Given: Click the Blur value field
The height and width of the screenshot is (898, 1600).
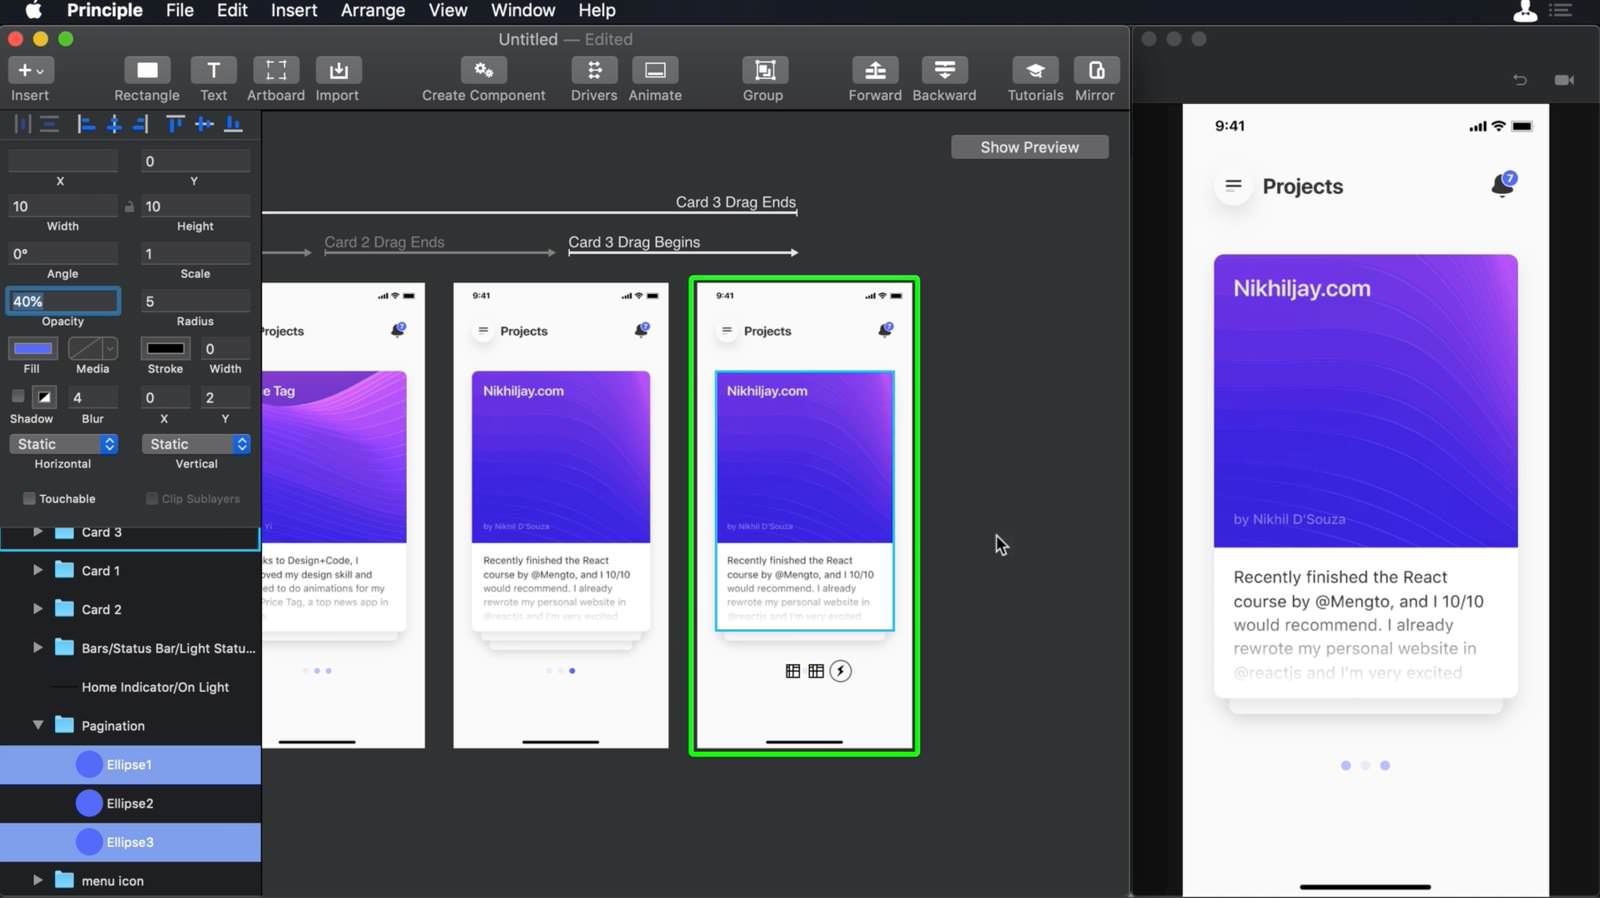Looking at the screenshot, I should [93, 397].
